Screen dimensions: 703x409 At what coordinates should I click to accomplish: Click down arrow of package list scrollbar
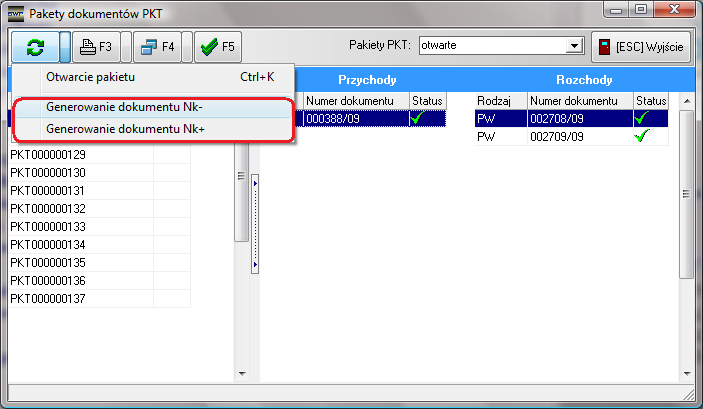[241, 374]
